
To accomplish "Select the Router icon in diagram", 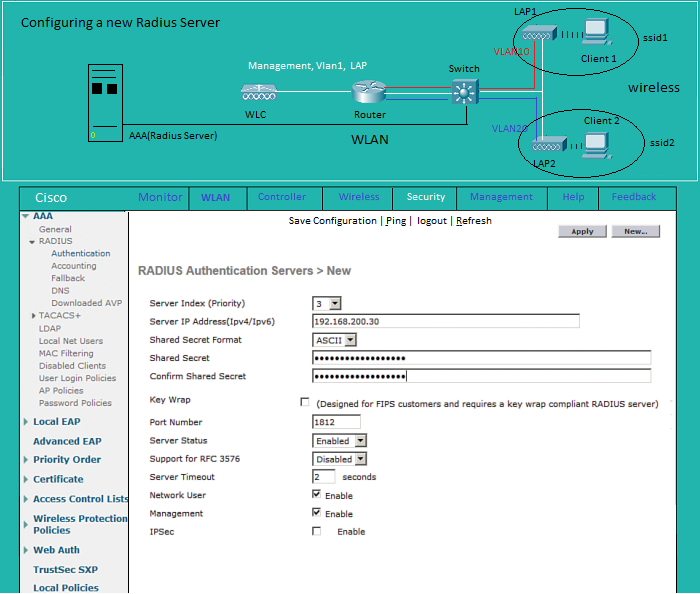I will pos(368,93).
